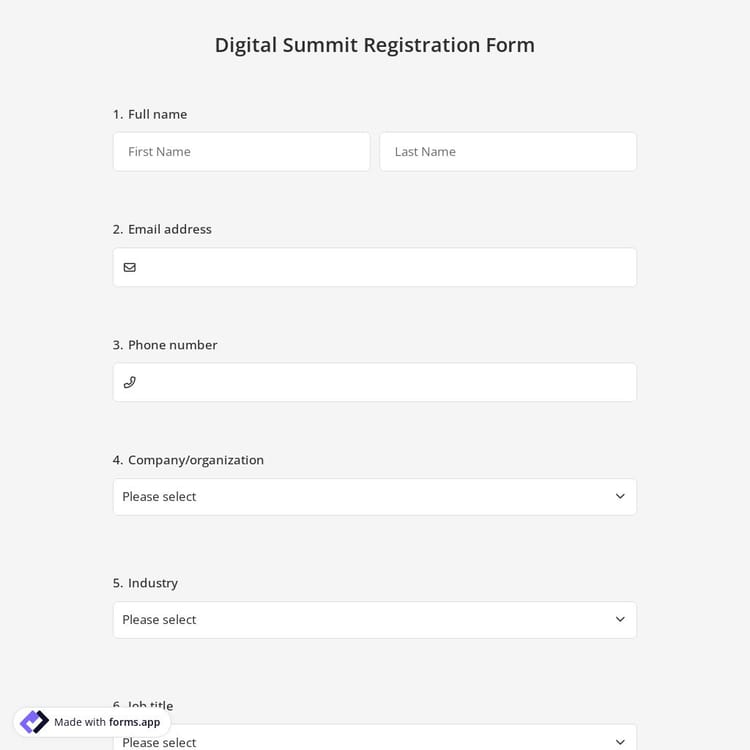Screen dimensions: 750x750
Task: Click the Digital Summit Registration Form heading
Action: click(375, 45)
